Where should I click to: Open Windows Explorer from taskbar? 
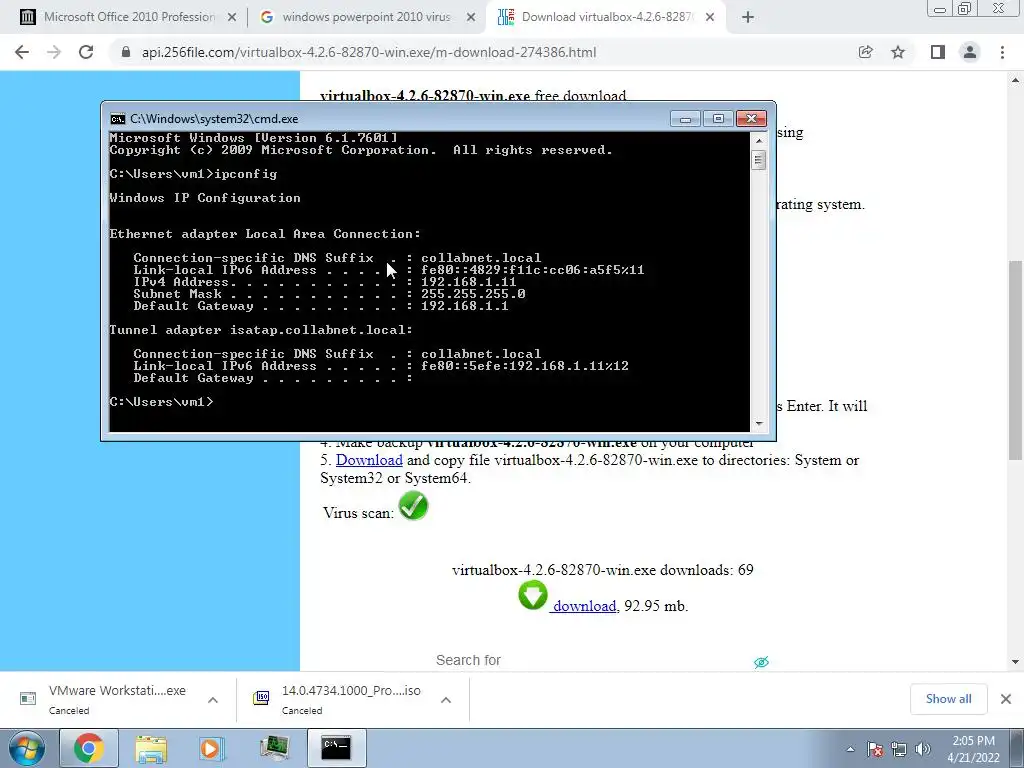click(x=151, y=748)
